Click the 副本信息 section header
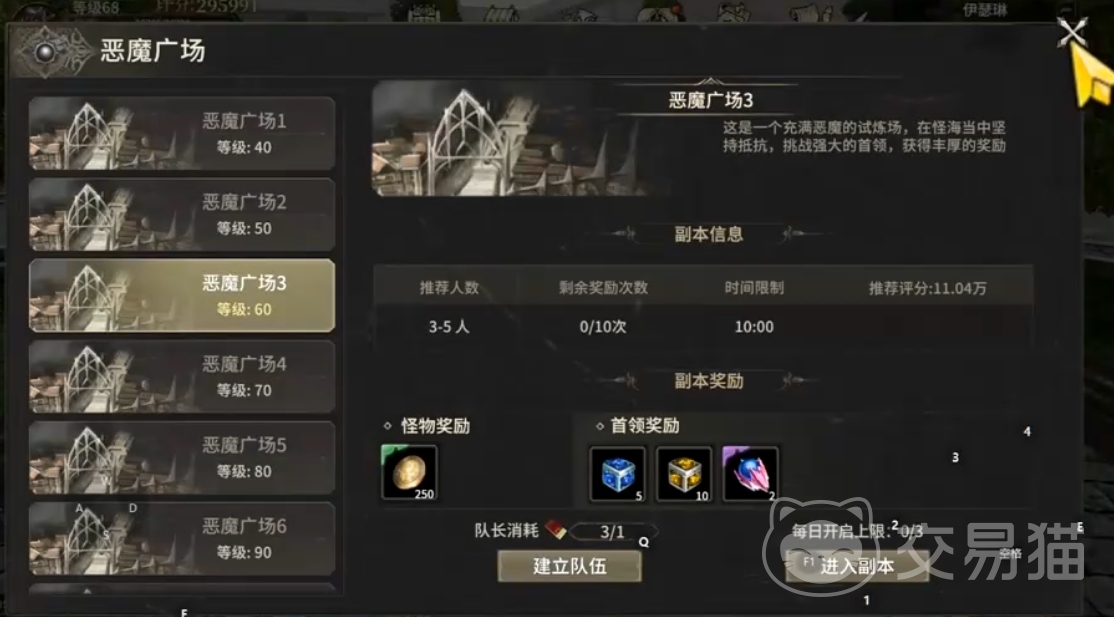1114x617 pixels. pyautogui.click(x=708, y=234)
